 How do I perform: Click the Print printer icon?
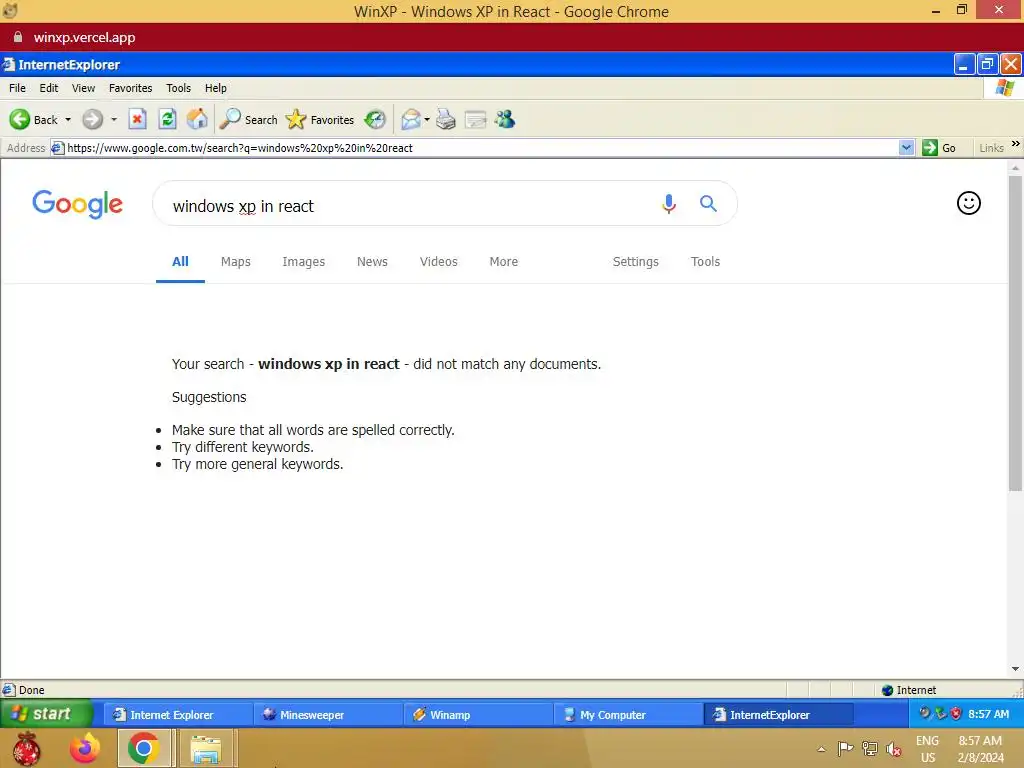[445, 120]
